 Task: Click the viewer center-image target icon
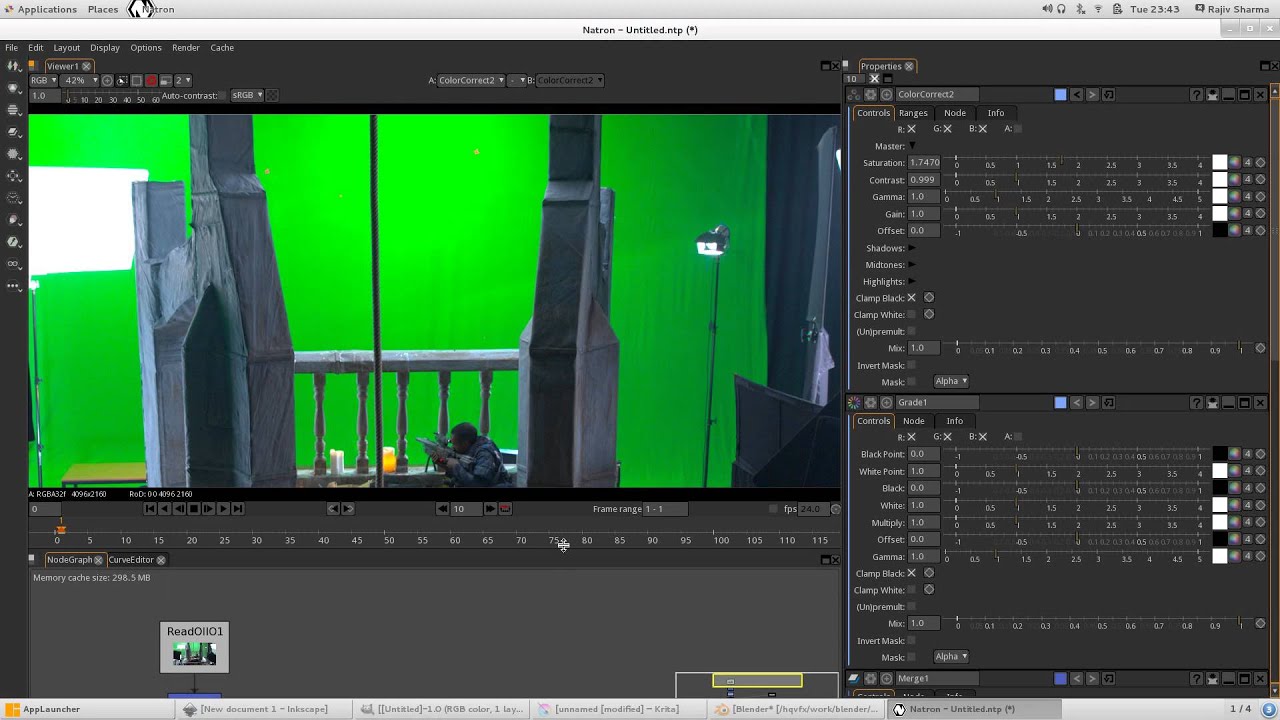coord(107,80)
